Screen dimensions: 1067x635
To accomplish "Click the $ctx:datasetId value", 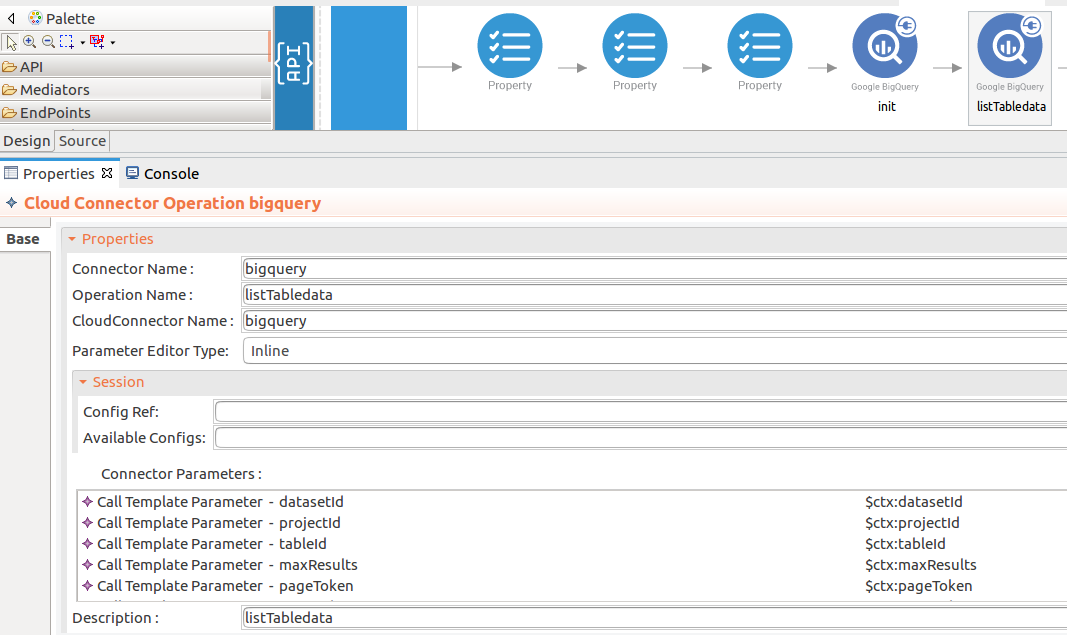I will [x=913, y=502].
